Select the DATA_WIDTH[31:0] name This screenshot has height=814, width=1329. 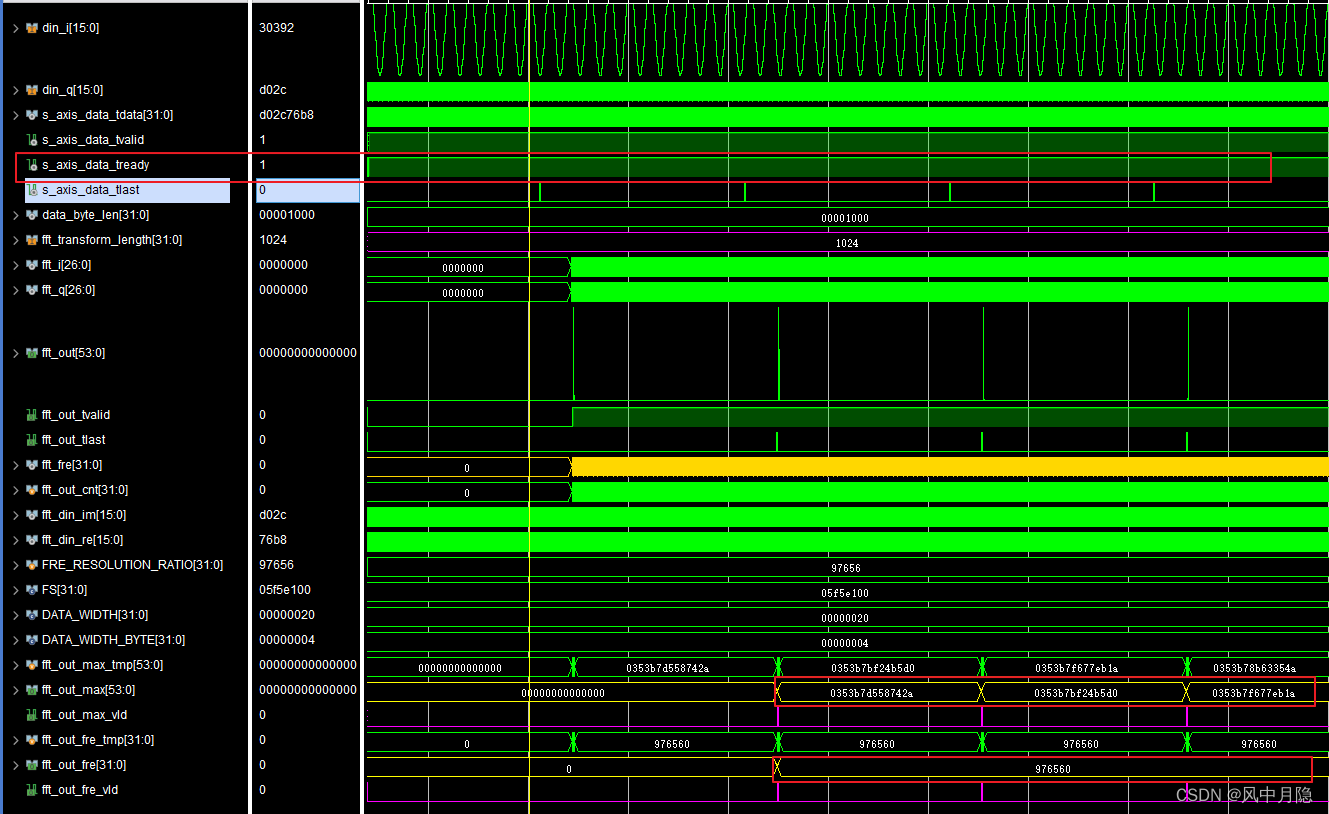[95, 615]
